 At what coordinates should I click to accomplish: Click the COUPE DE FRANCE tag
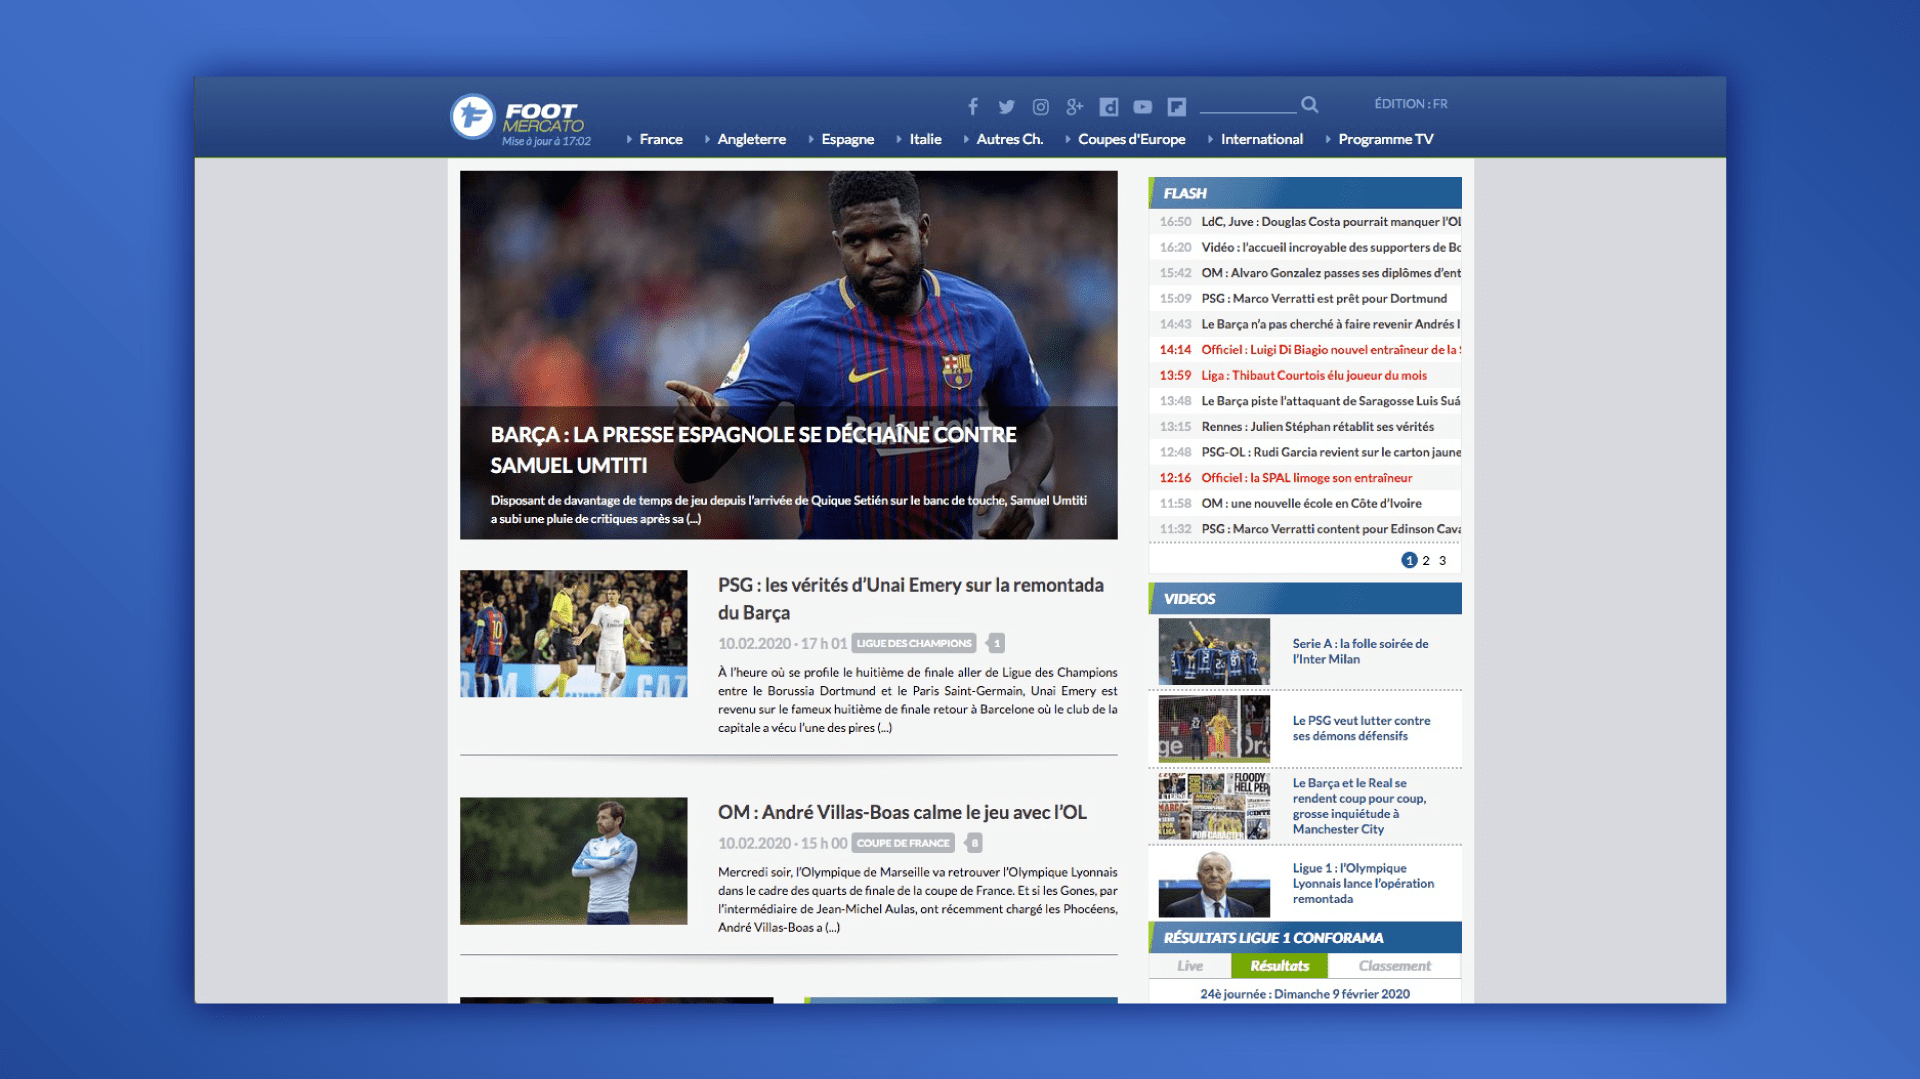pos(902,843)
